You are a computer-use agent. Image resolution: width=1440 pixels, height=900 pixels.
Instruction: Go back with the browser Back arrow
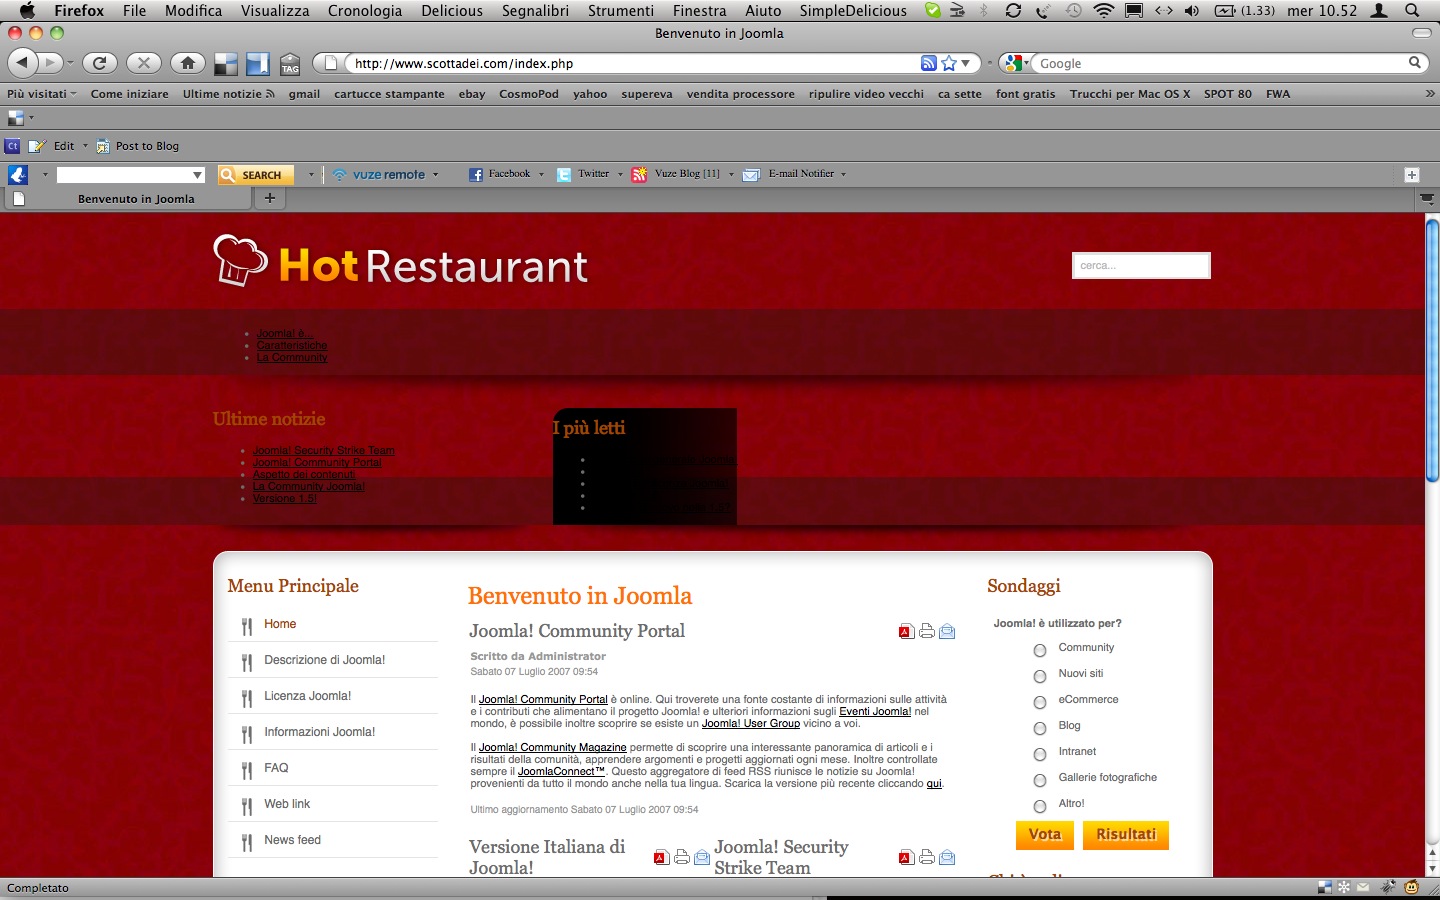pyautogui.click(x=22, y=63)
